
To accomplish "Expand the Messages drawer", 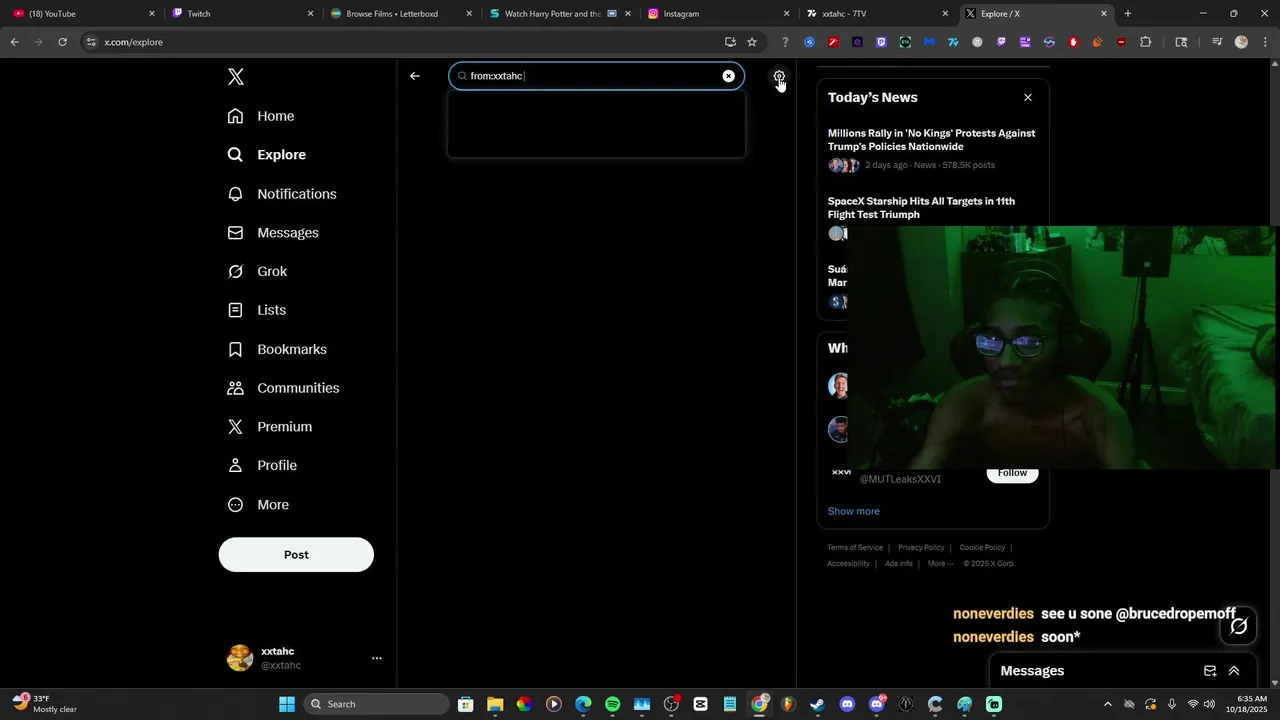I will pos(1234,671).
